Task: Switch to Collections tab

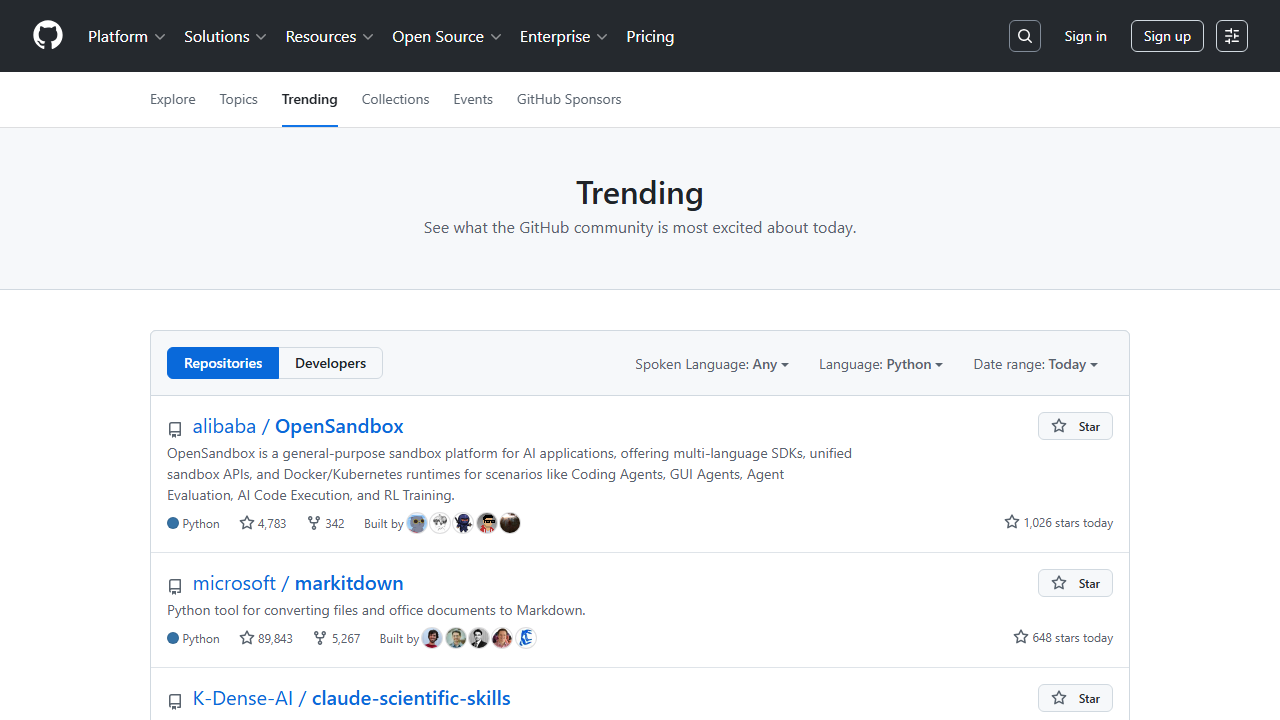Action: point(395,99)
